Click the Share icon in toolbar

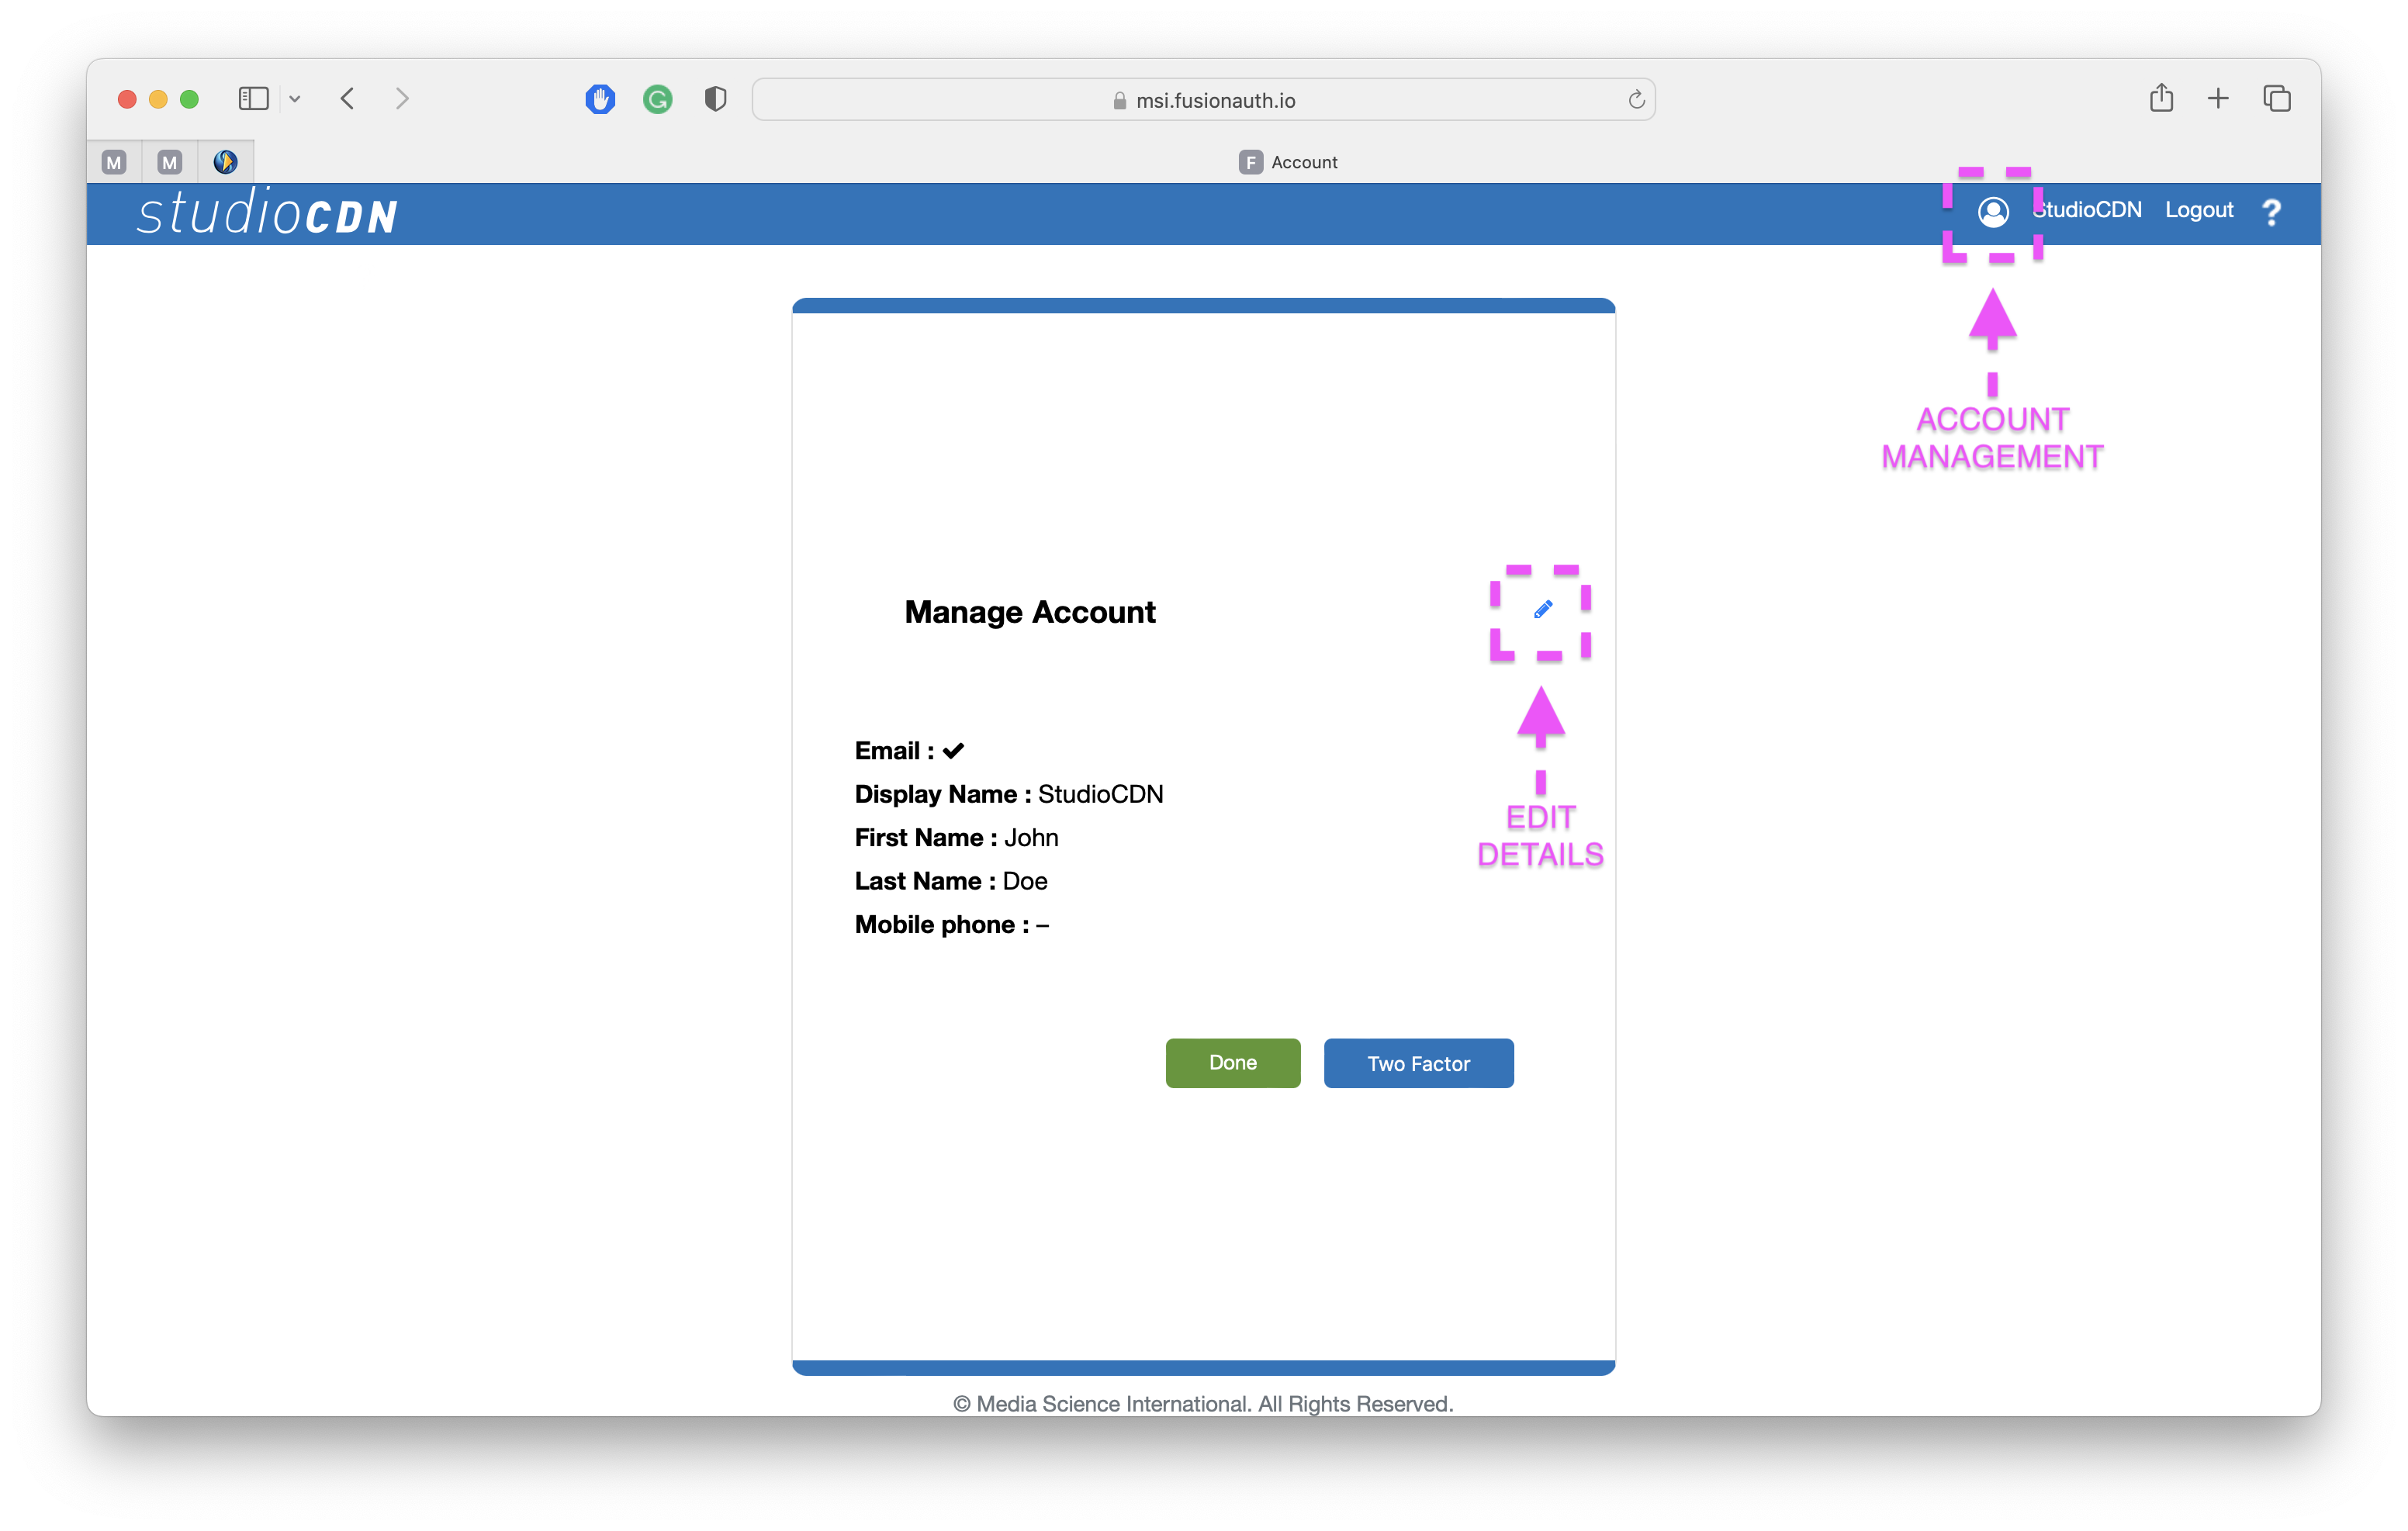click(x=2161, y=97)
